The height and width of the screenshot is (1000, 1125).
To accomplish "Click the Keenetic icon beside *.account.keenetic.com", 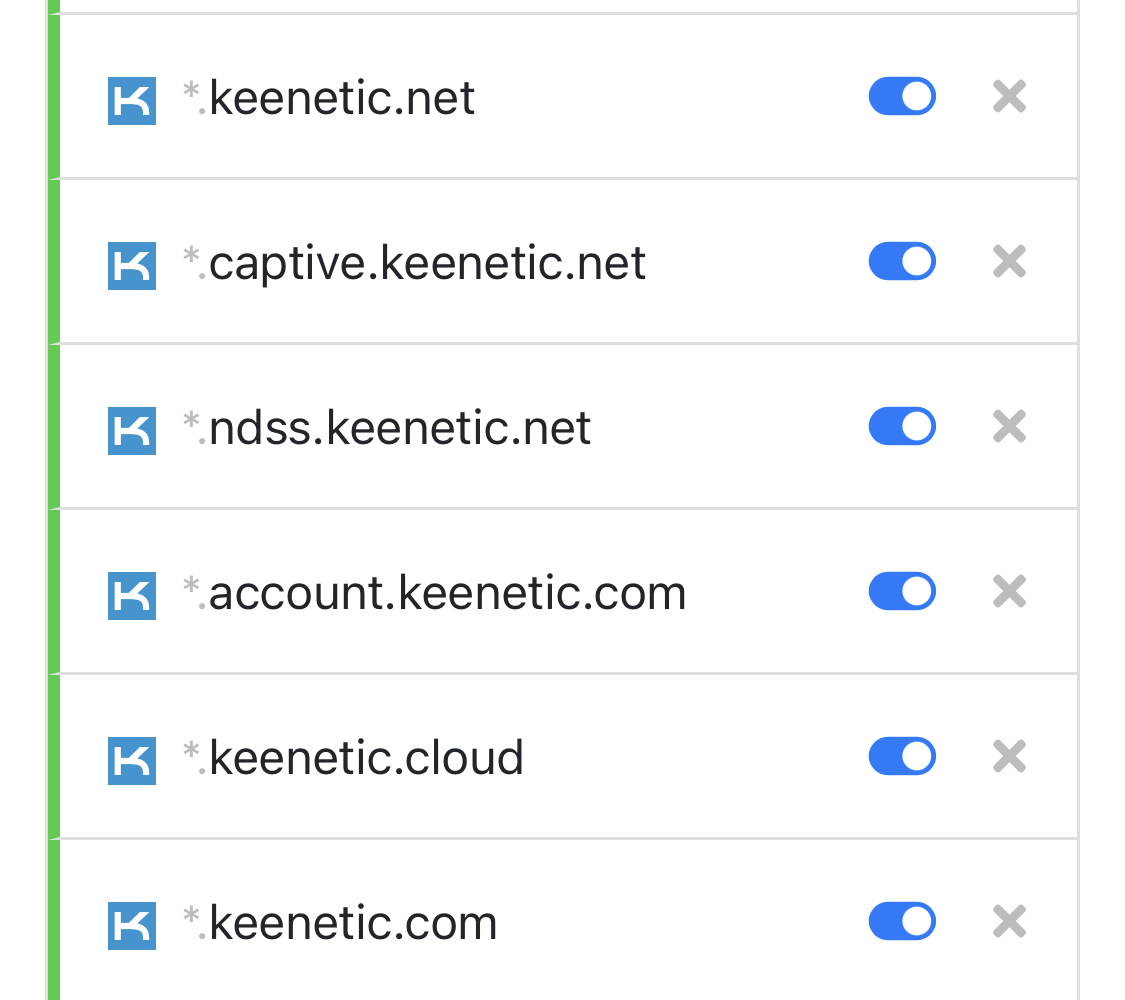I will (x=132, y=595).
